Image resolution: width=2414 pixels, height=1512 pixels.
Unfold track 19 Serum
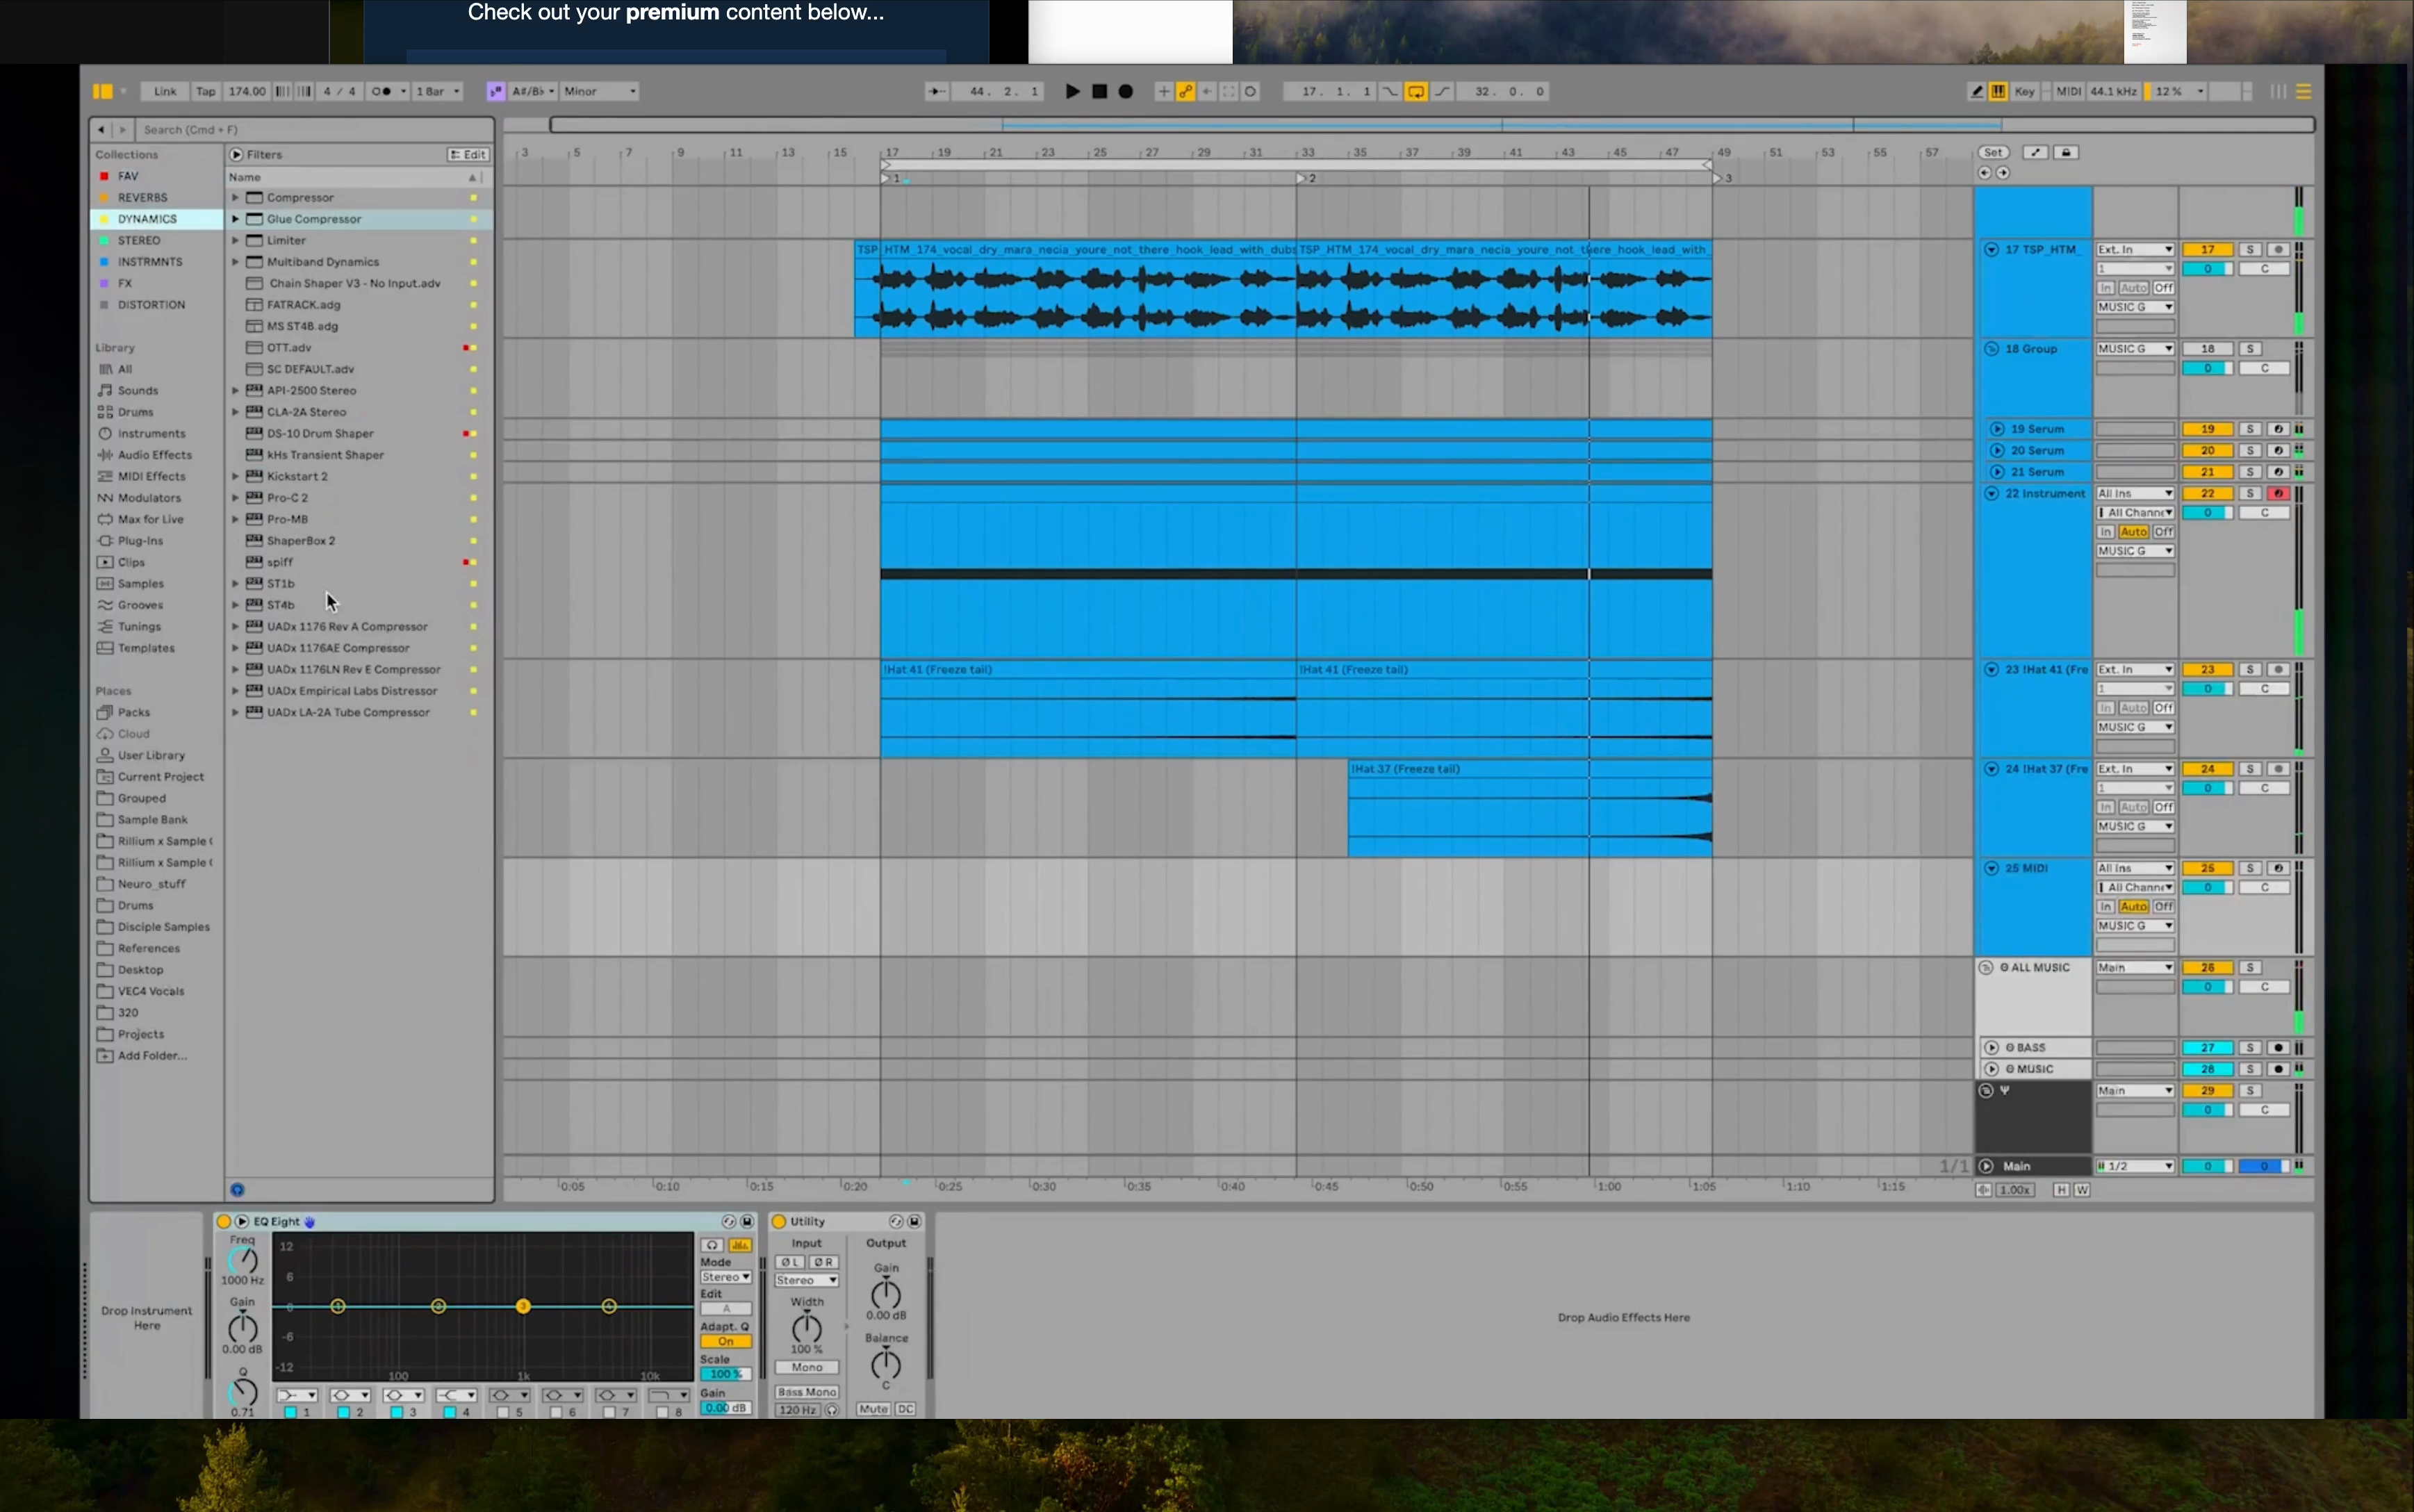click(1997, 429)
